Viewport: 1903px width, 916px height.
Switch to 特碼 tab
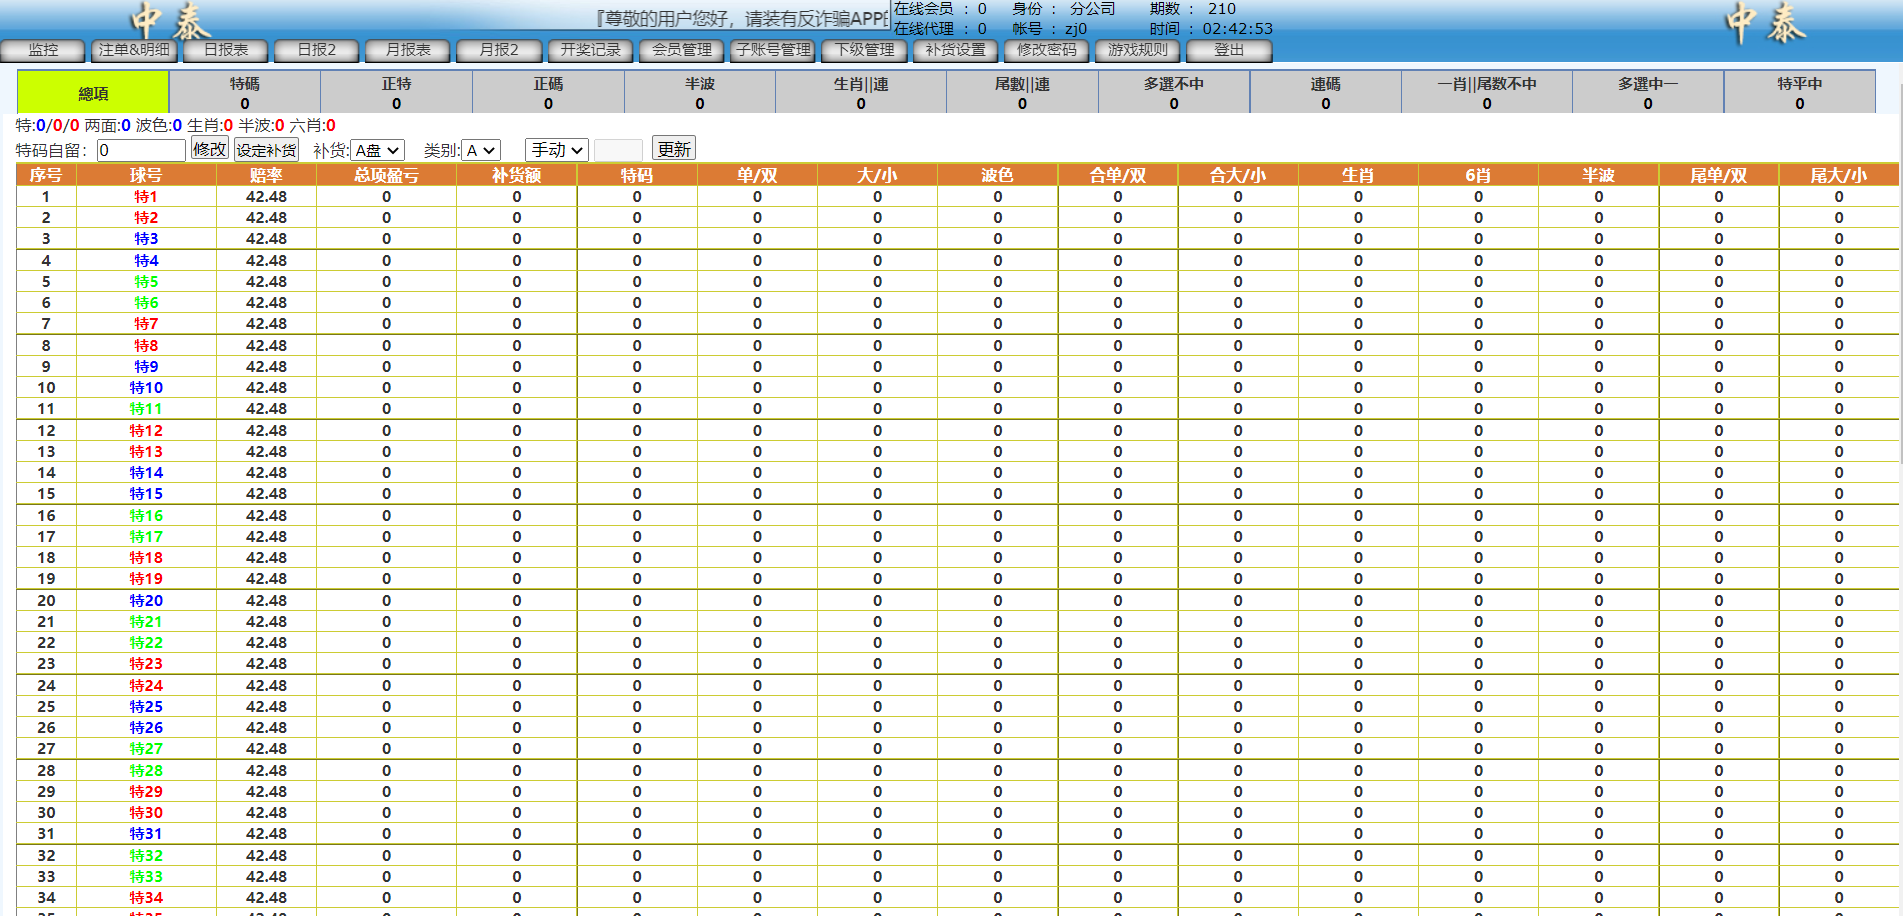click(x=245, y=93)
